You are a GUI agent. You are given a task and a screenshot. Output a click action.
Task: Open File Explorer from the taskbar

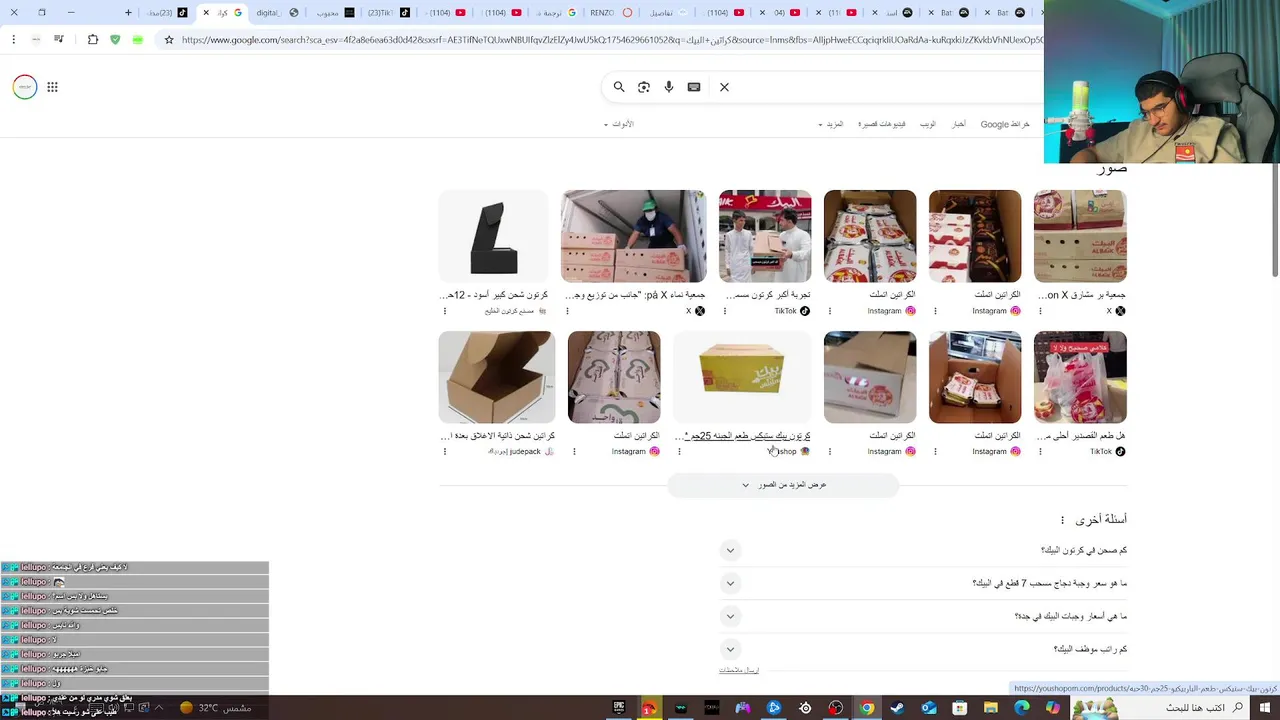(x=991, y=708)
